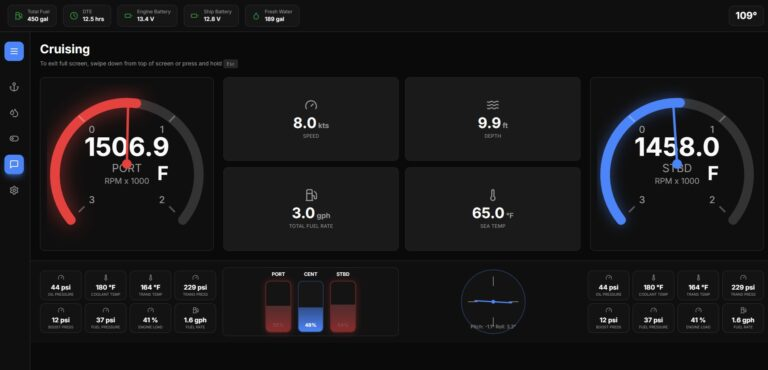Click the blue STBD RPM gauge reading 1458.0
The width and height of the screenshot is (768, 370).
tap(677, 164)
